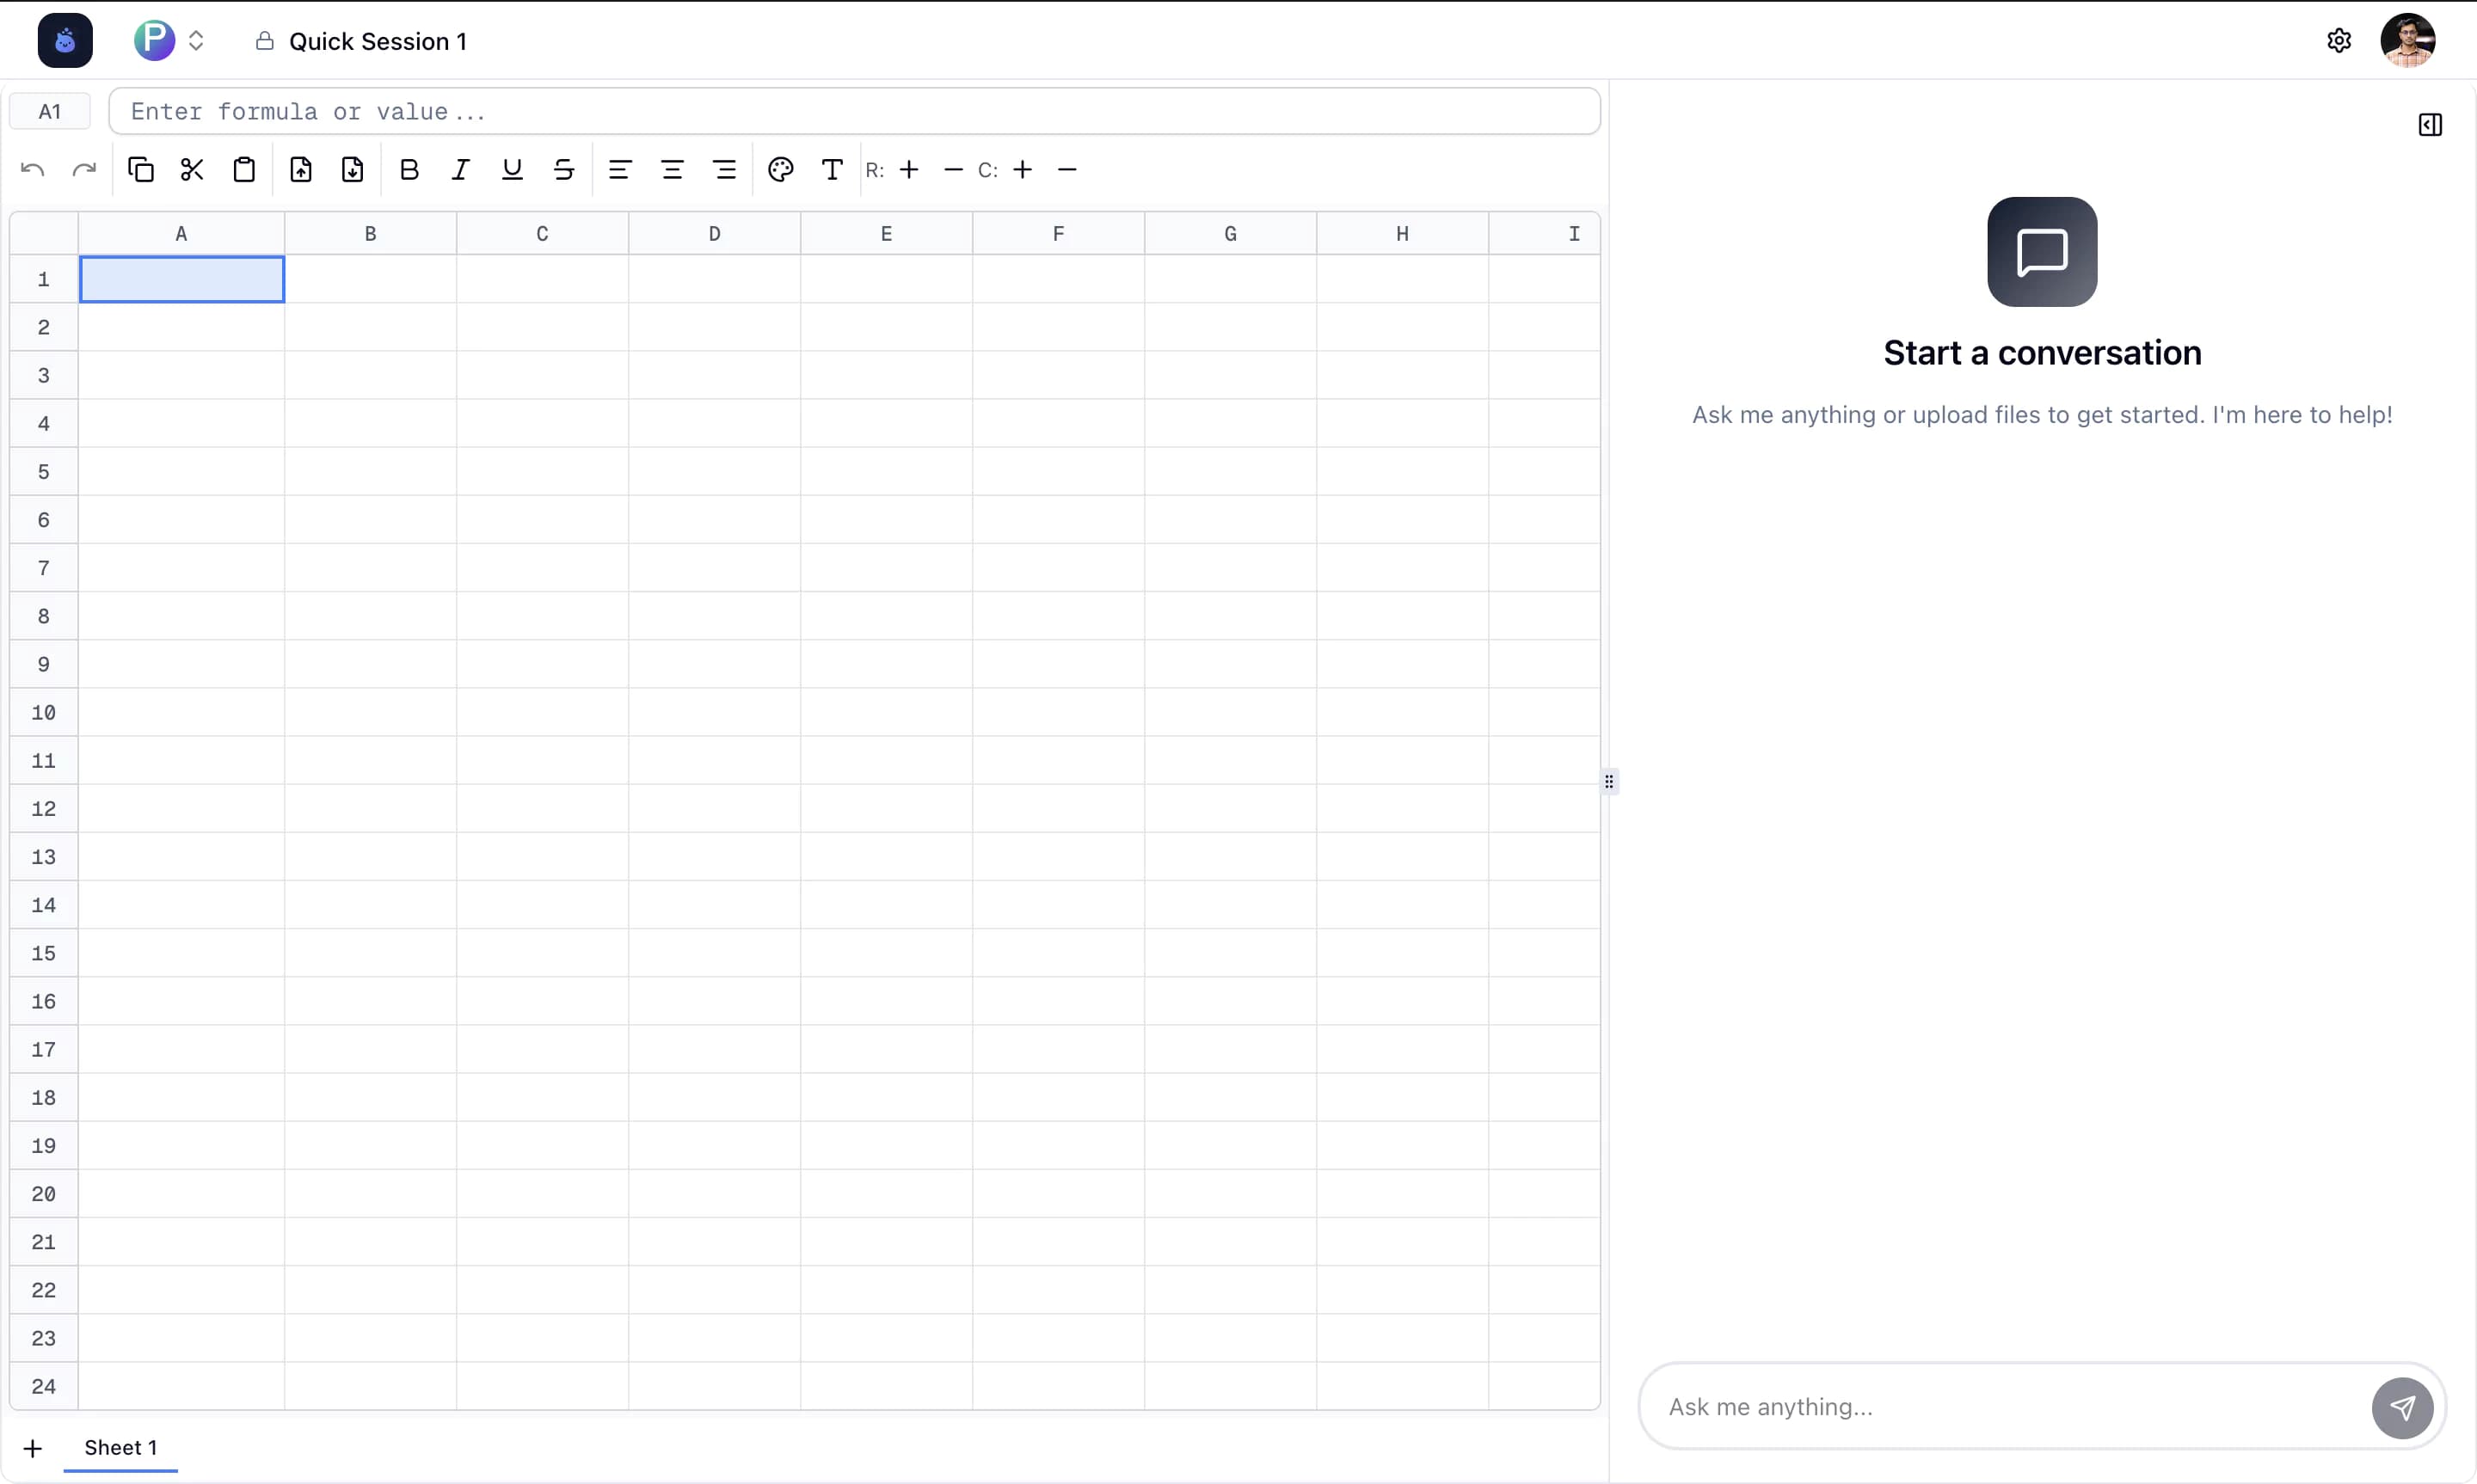
Task: Click the scissors cut icon
Action: [x=192, y=170]
